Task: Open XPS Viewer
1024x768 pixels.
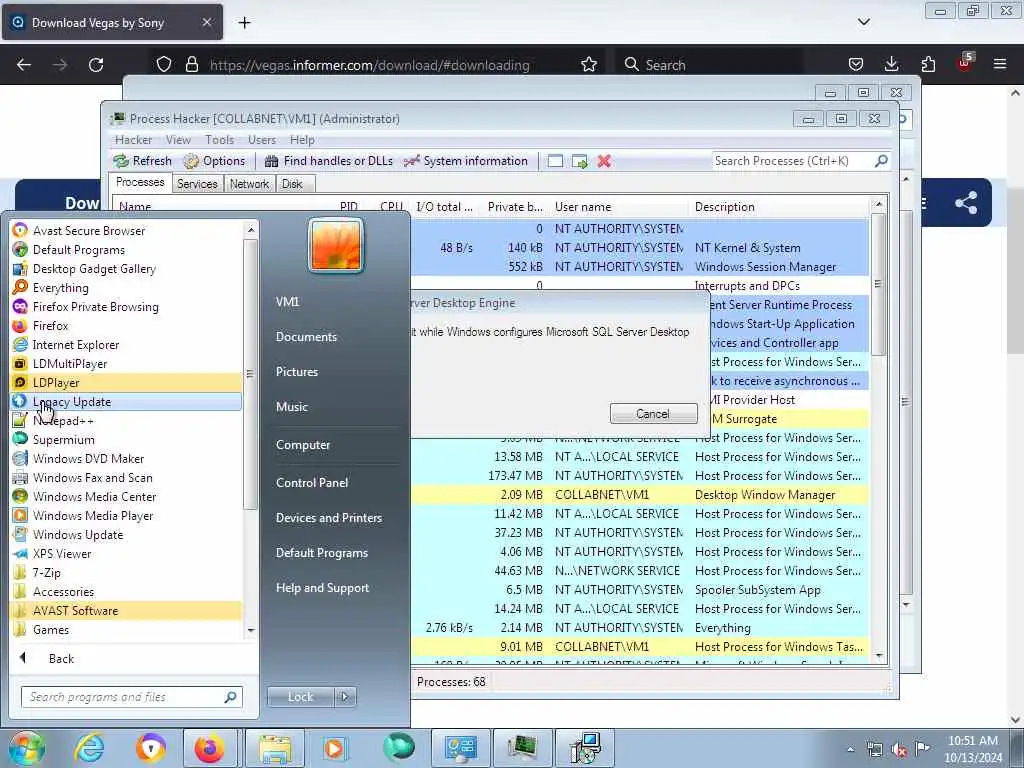Action: tap(127, 553)
